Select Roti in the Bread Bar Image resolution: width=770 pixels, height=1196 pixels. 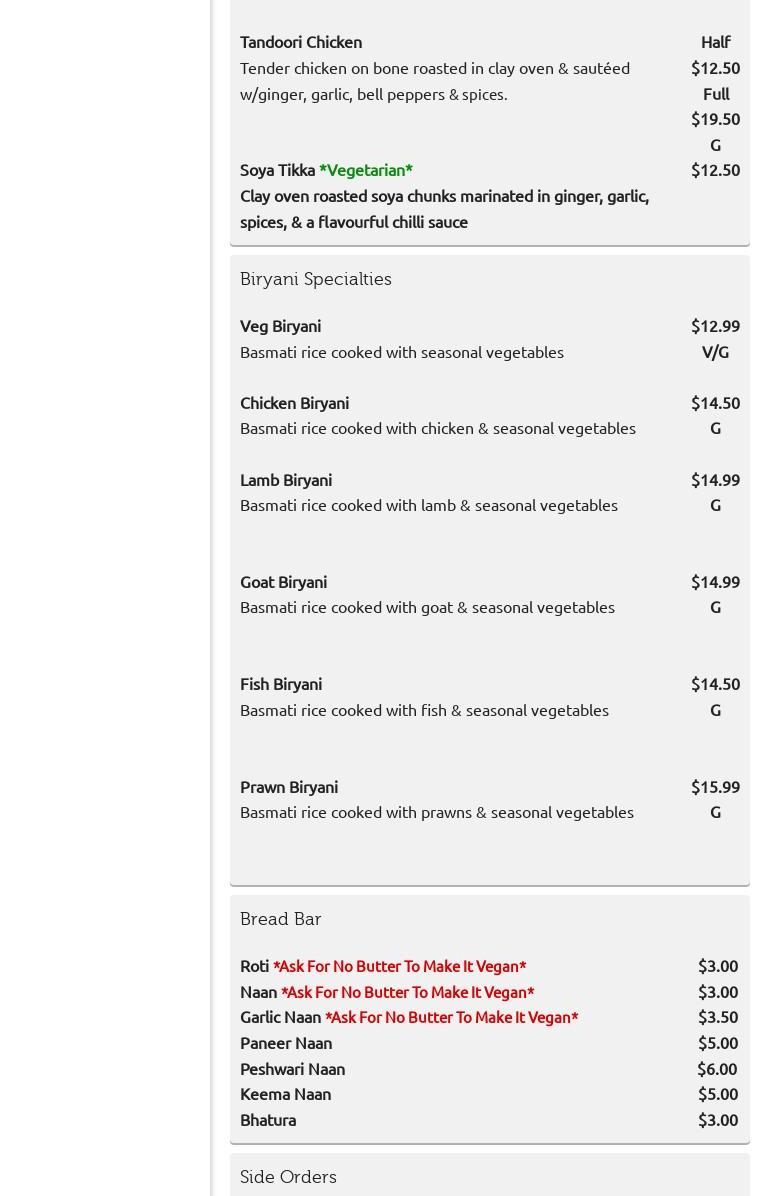click(x=254, y=966)
